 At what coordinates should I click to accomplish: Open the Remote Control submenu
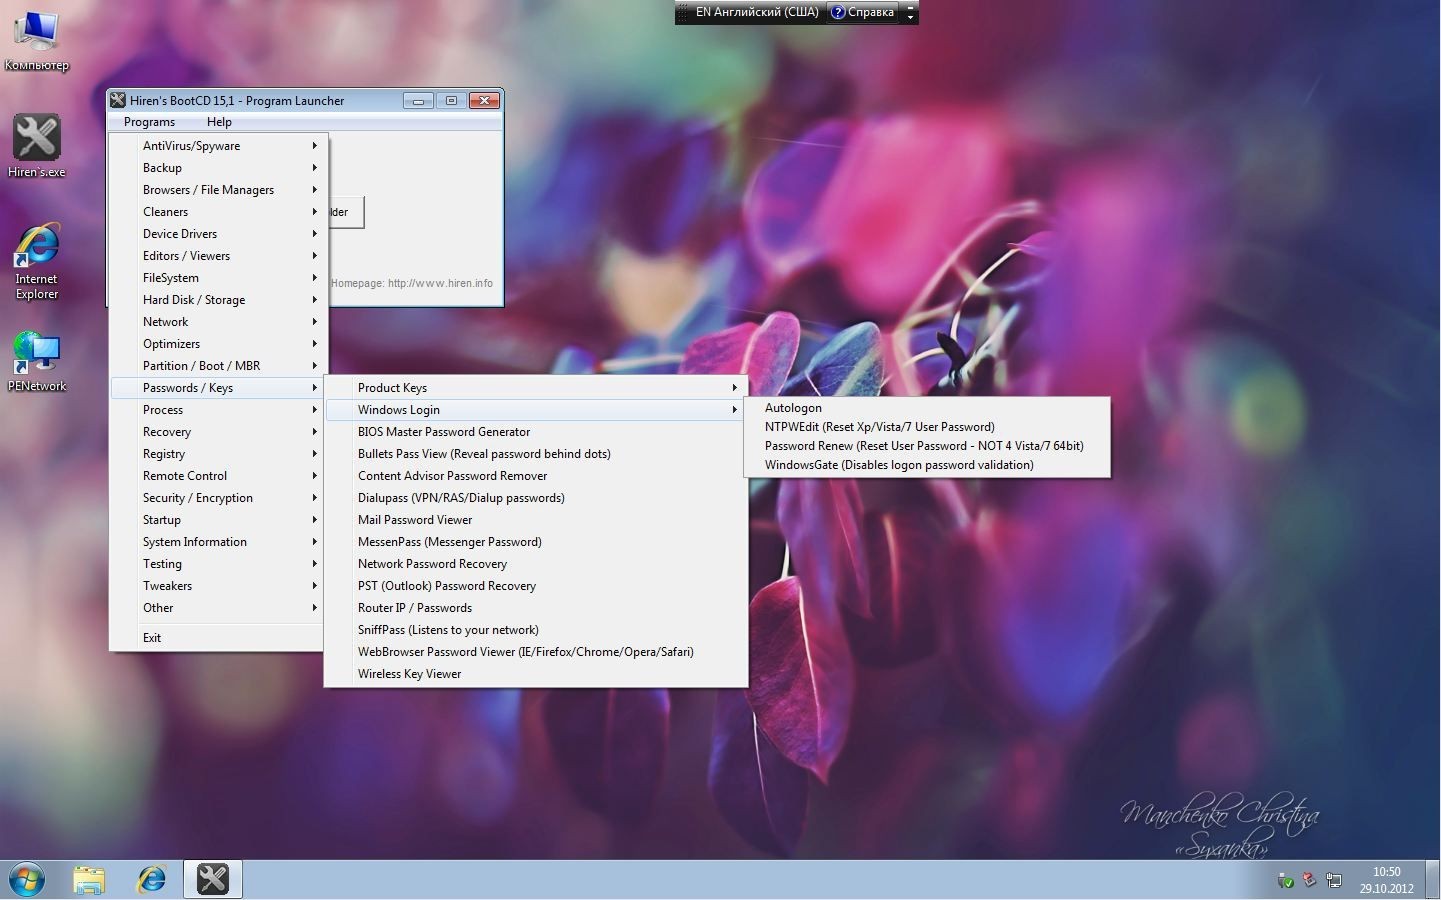217,476
